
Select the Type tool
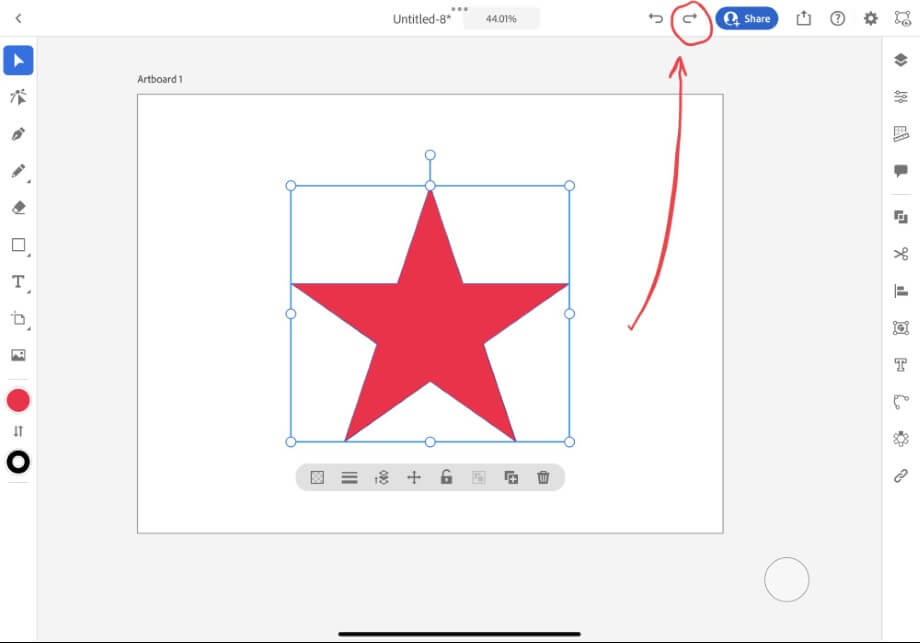pyautogui.click(x=18, y=282)
